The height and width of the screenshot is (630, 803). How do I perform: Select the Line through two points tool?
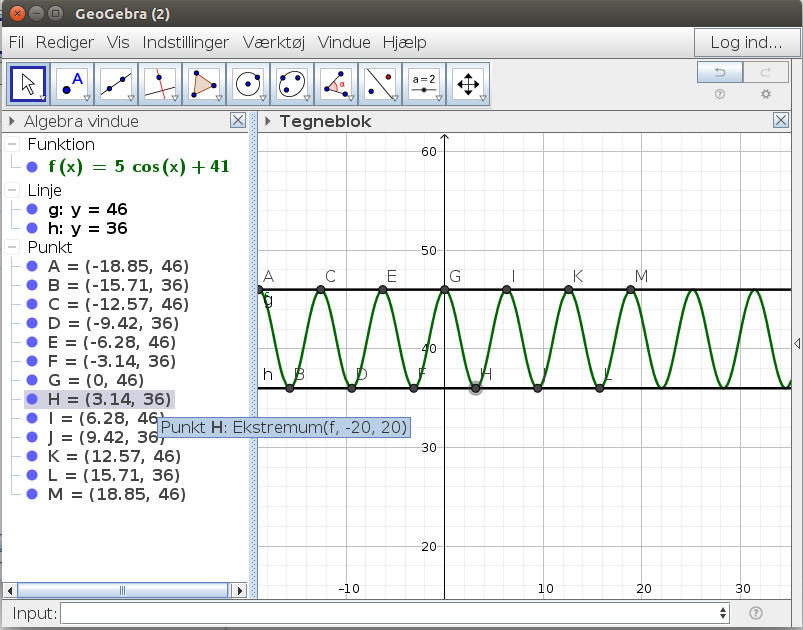coord(116,84)
